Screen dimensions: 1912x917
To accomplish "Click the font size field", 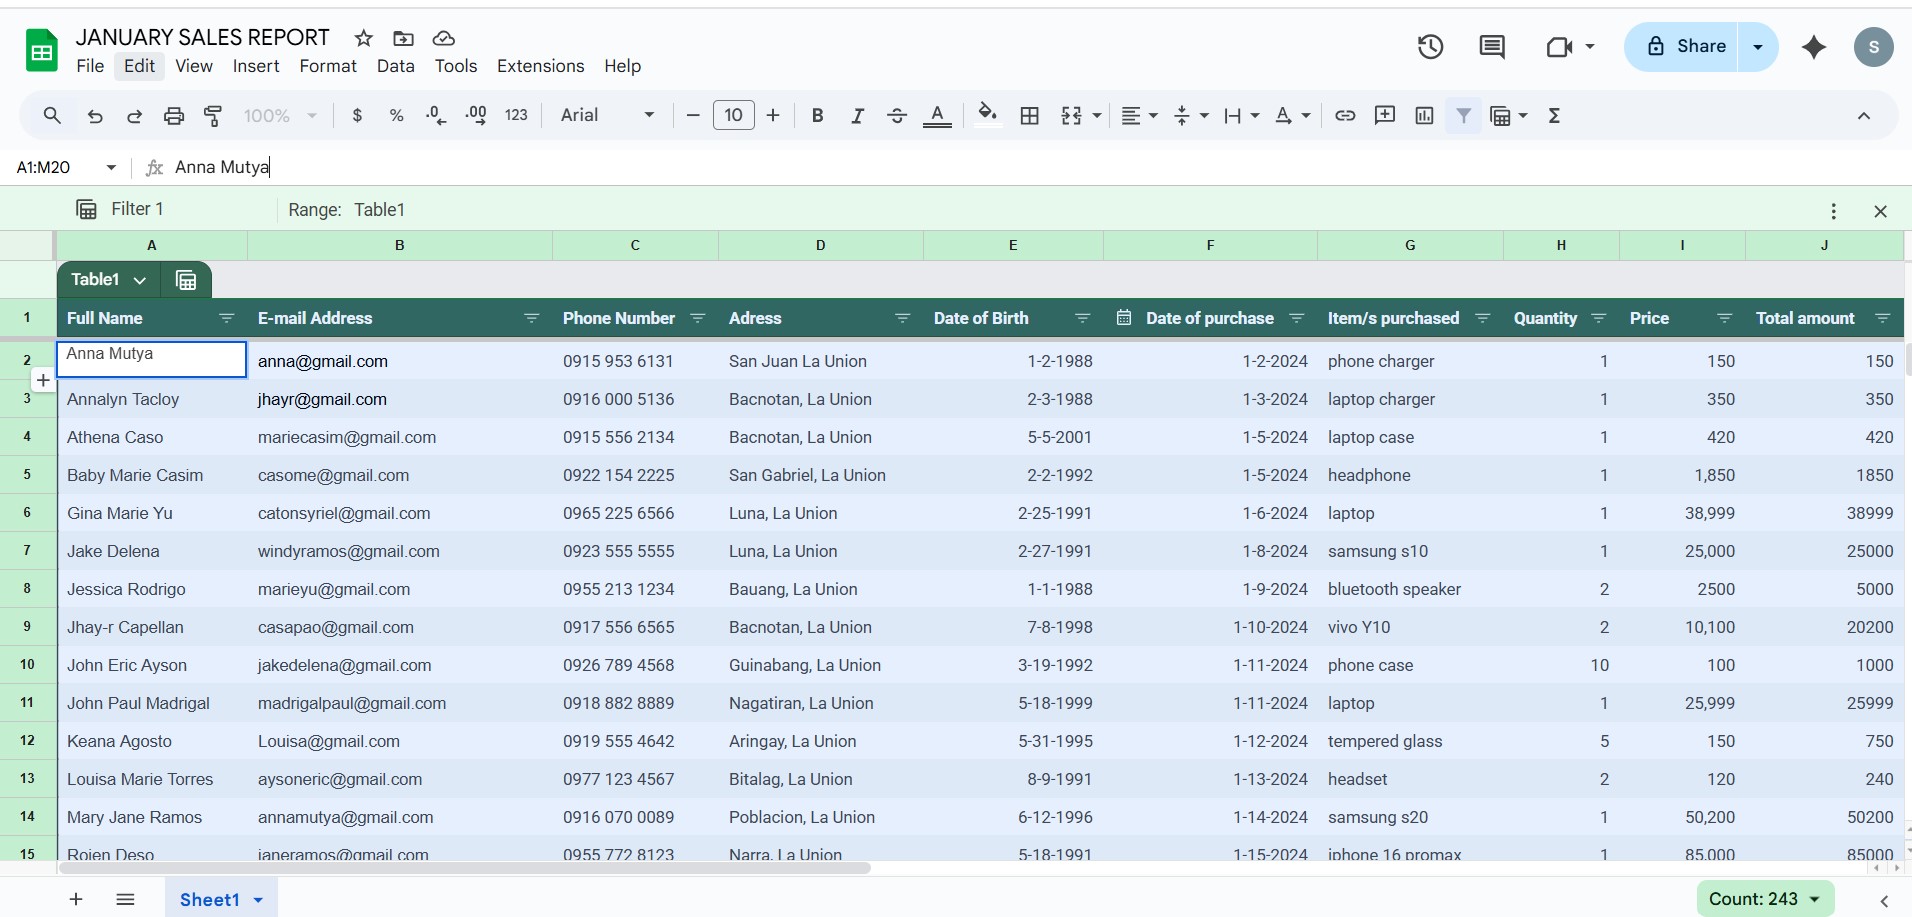I will (x=733, y=116).
